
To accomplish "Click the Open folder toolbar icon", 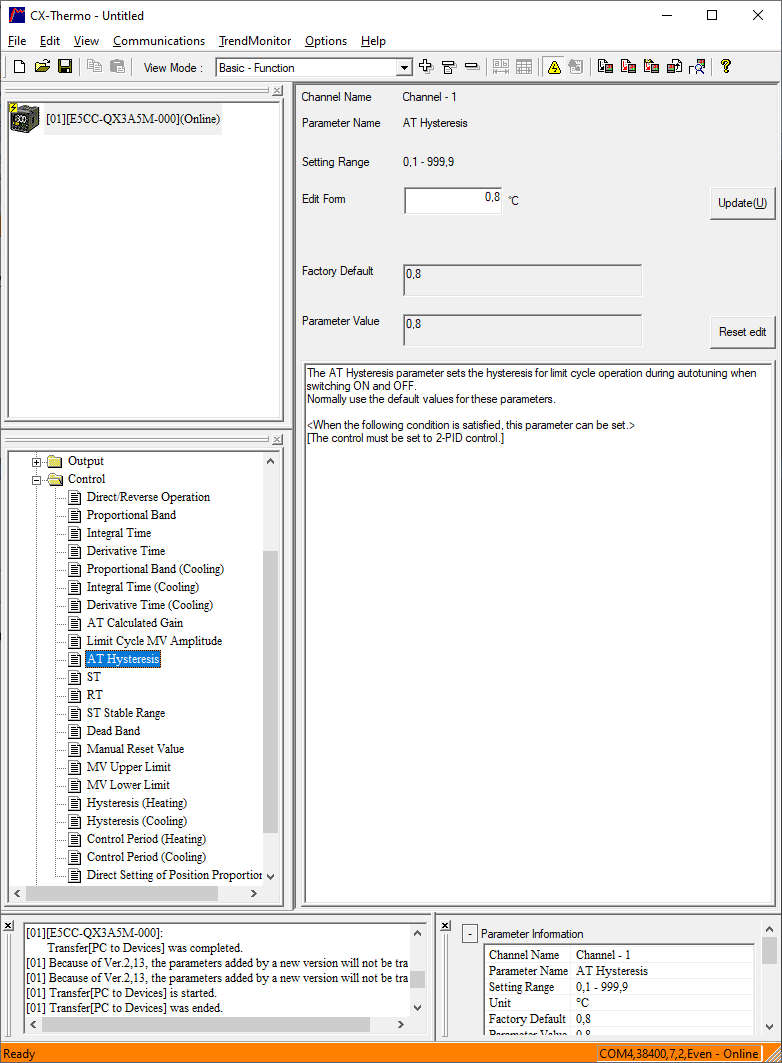I will pos(42,66).
